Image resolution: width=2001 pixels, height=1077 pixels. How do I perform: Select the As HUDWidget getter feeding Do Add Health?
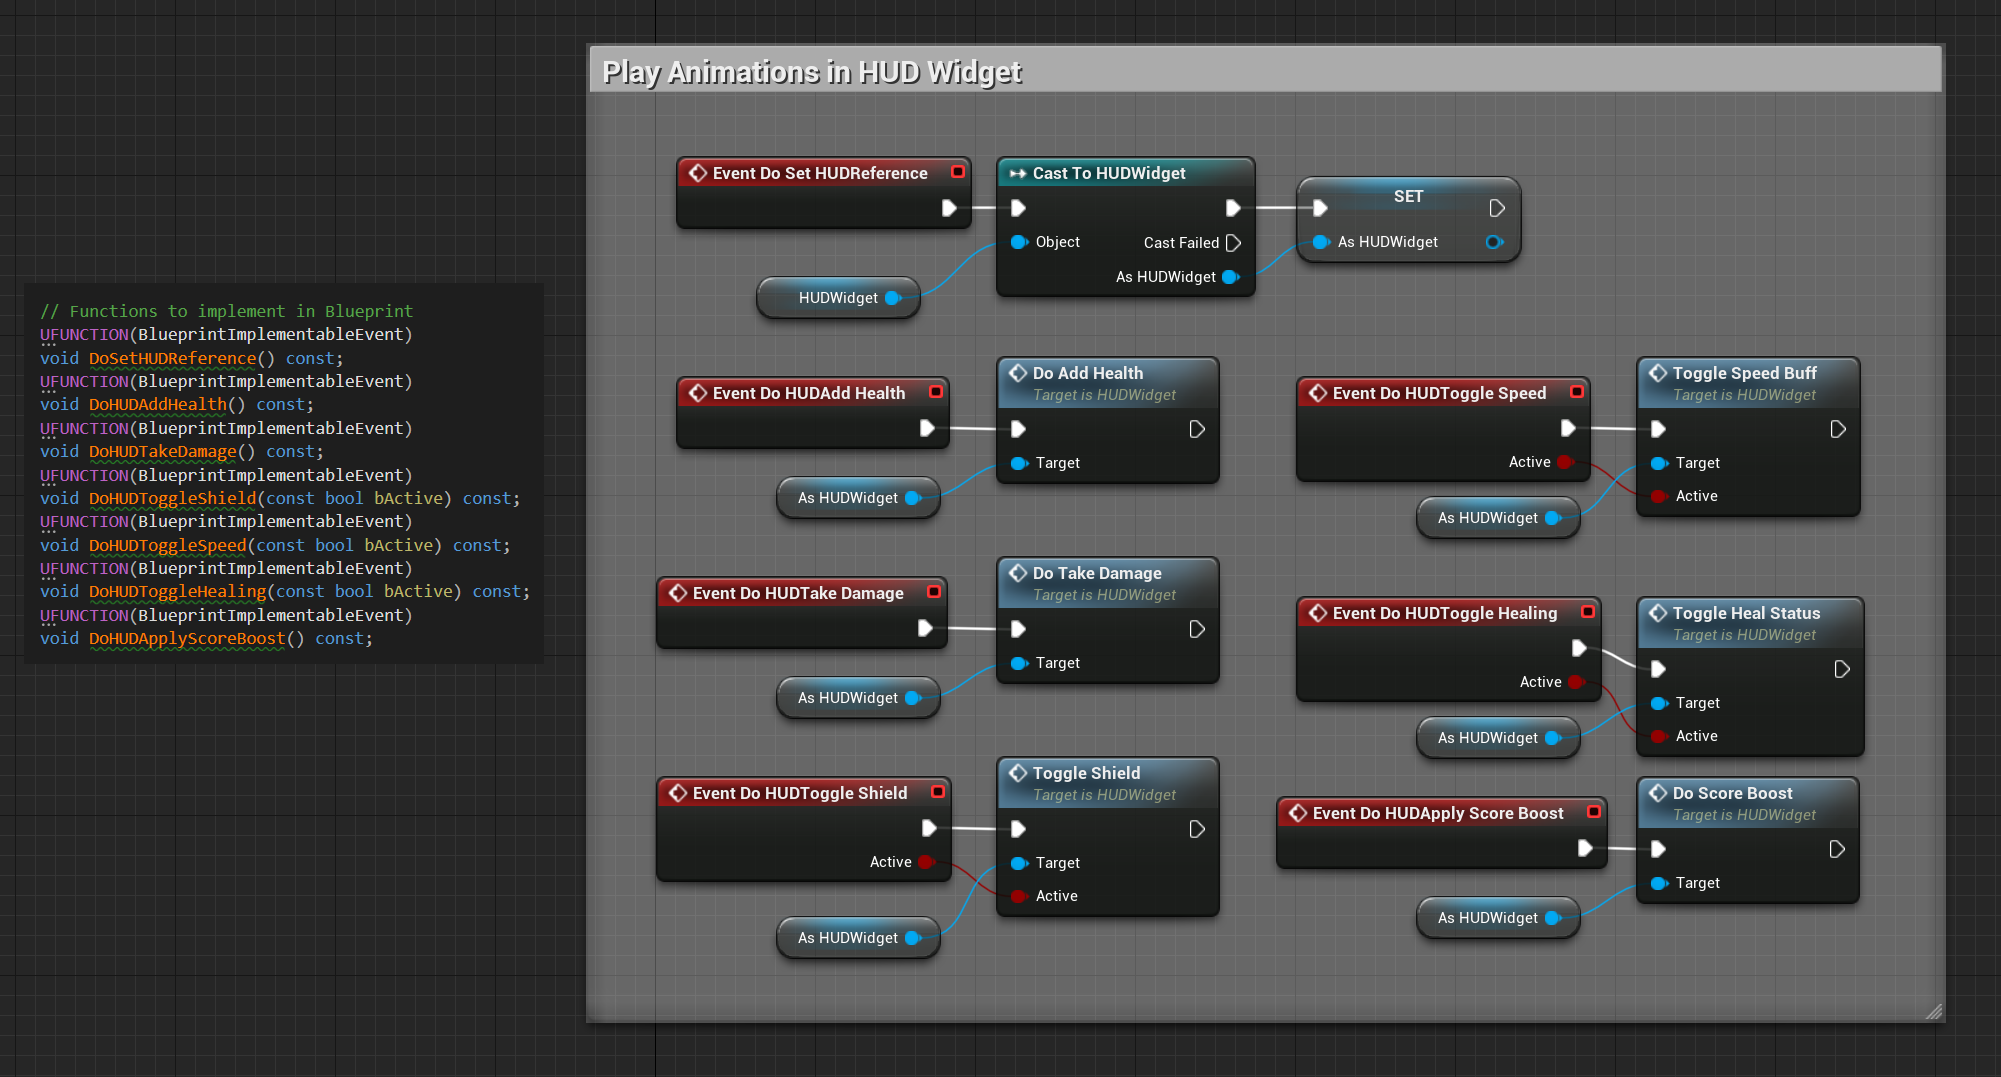point(858,498)
